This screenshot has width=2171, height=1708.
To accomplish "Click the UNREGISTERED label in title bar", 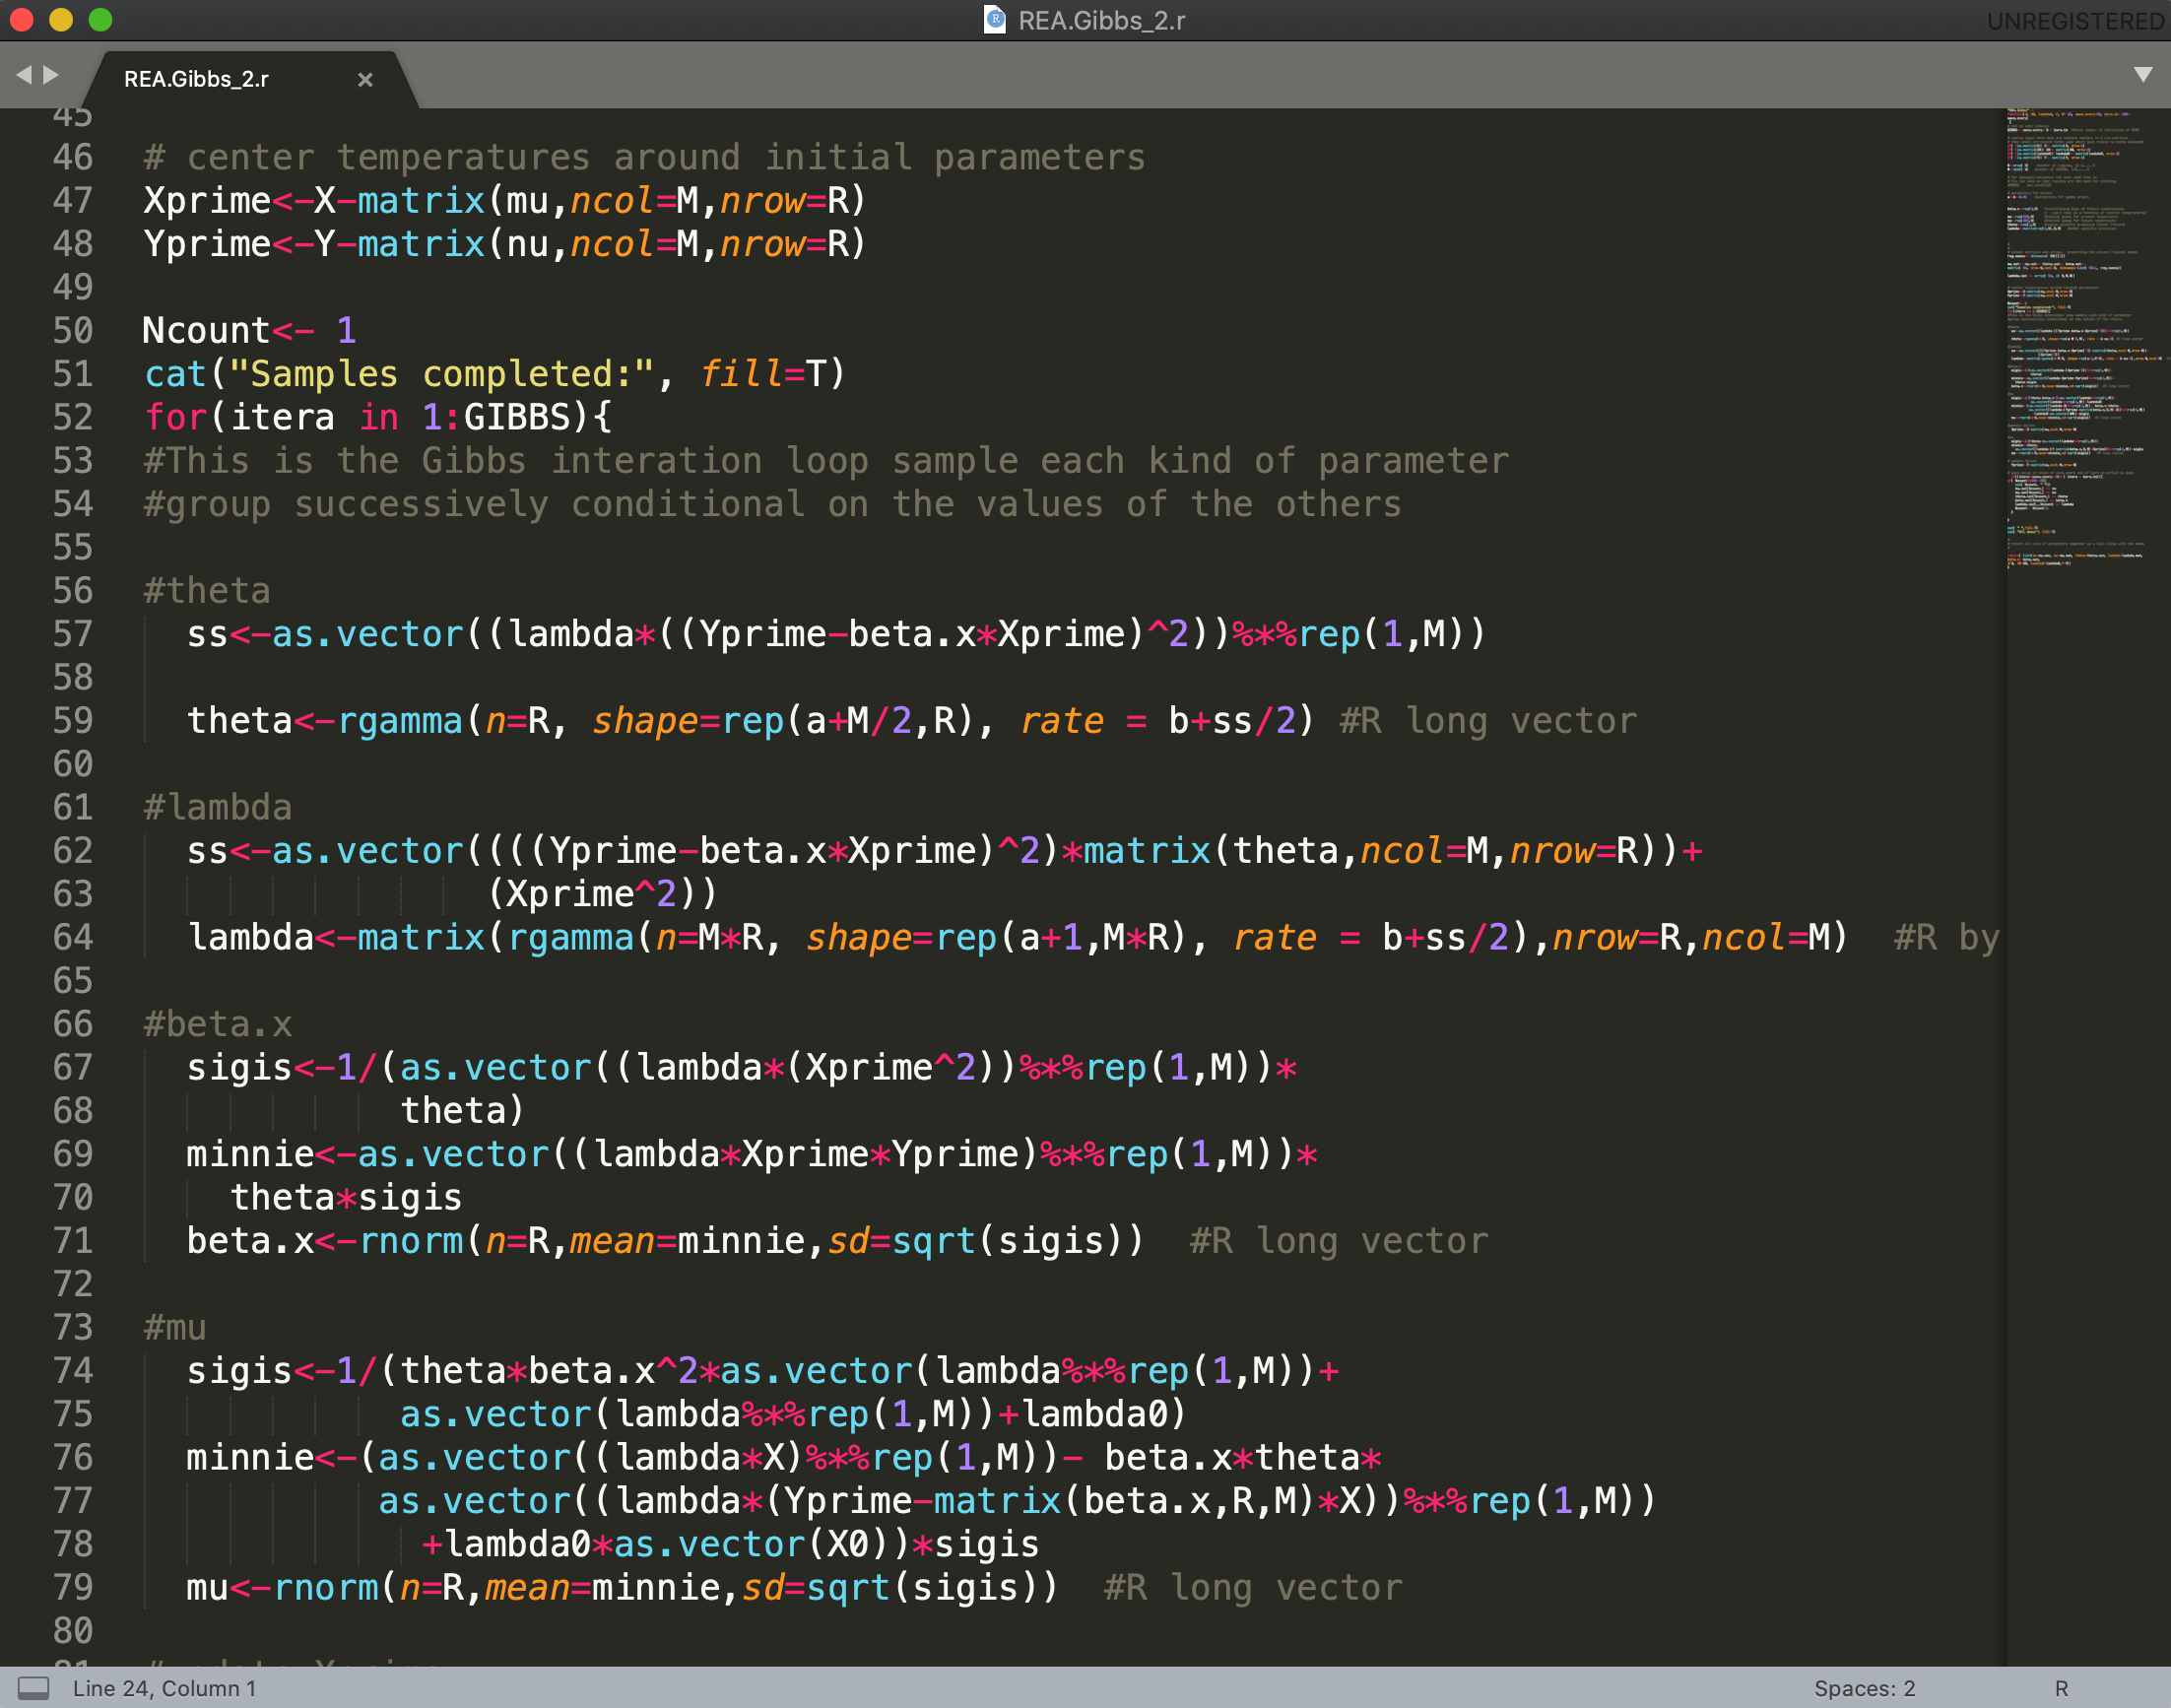I will point(2074,21).
